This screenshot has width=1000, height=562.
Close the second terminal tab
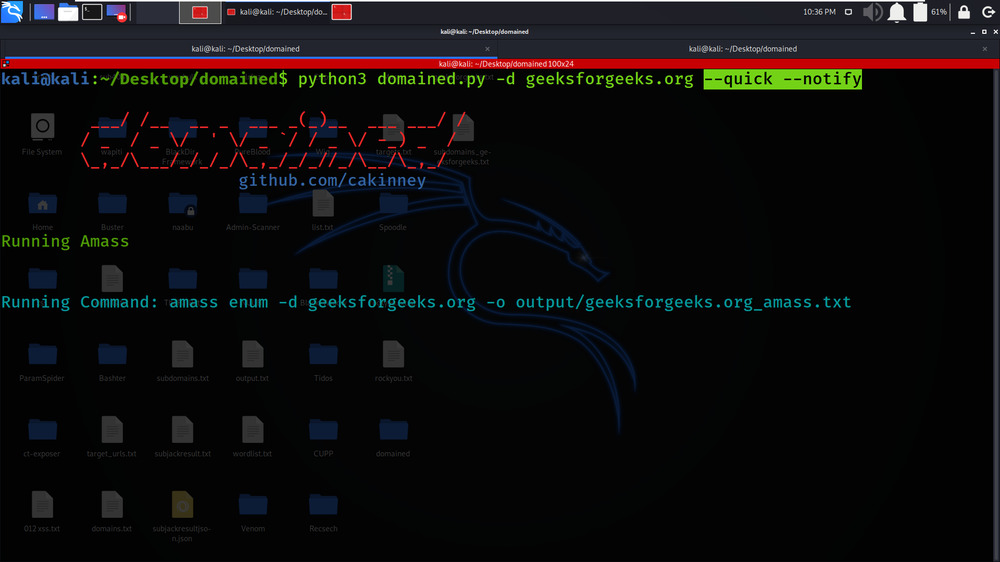985,49
